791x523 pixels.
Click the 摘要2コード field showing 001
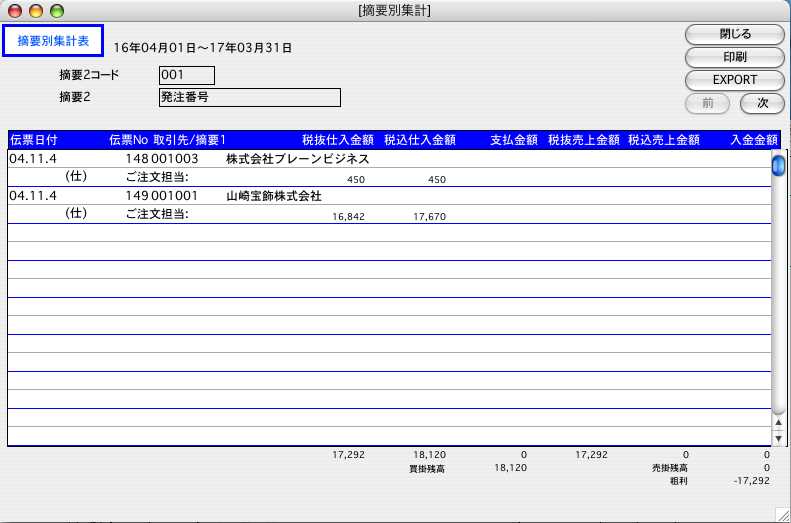coord(186,75)
